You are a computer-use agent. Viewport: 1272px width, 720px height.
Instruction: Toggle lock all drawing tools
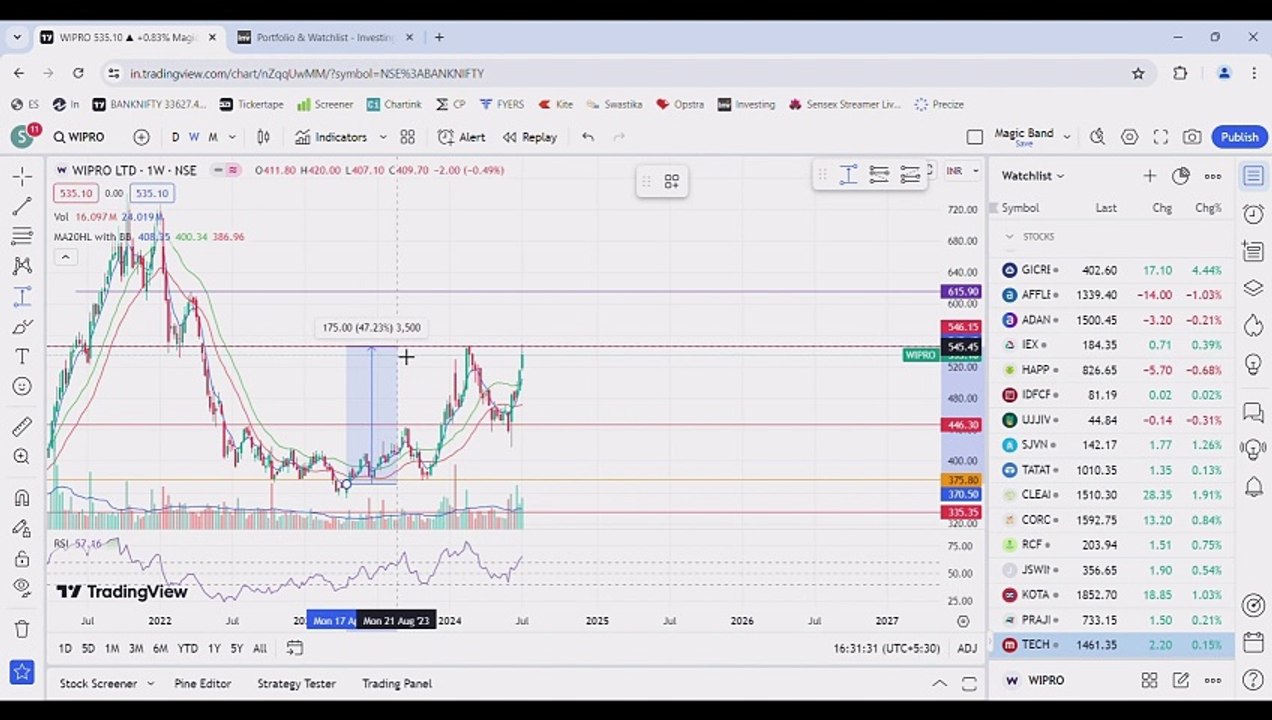tap(21, 559)
